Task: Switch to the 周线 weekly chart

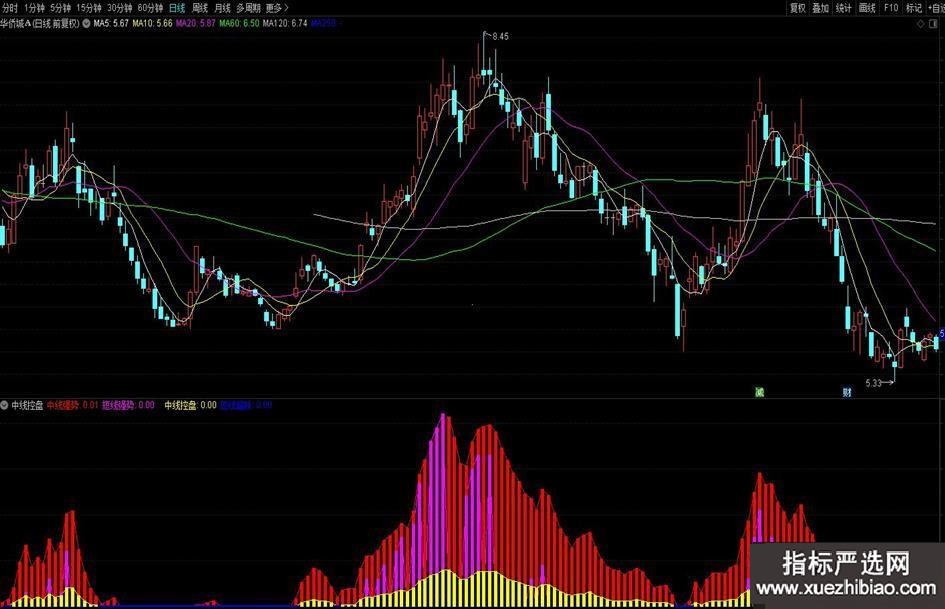Action: tap(199, 8)
